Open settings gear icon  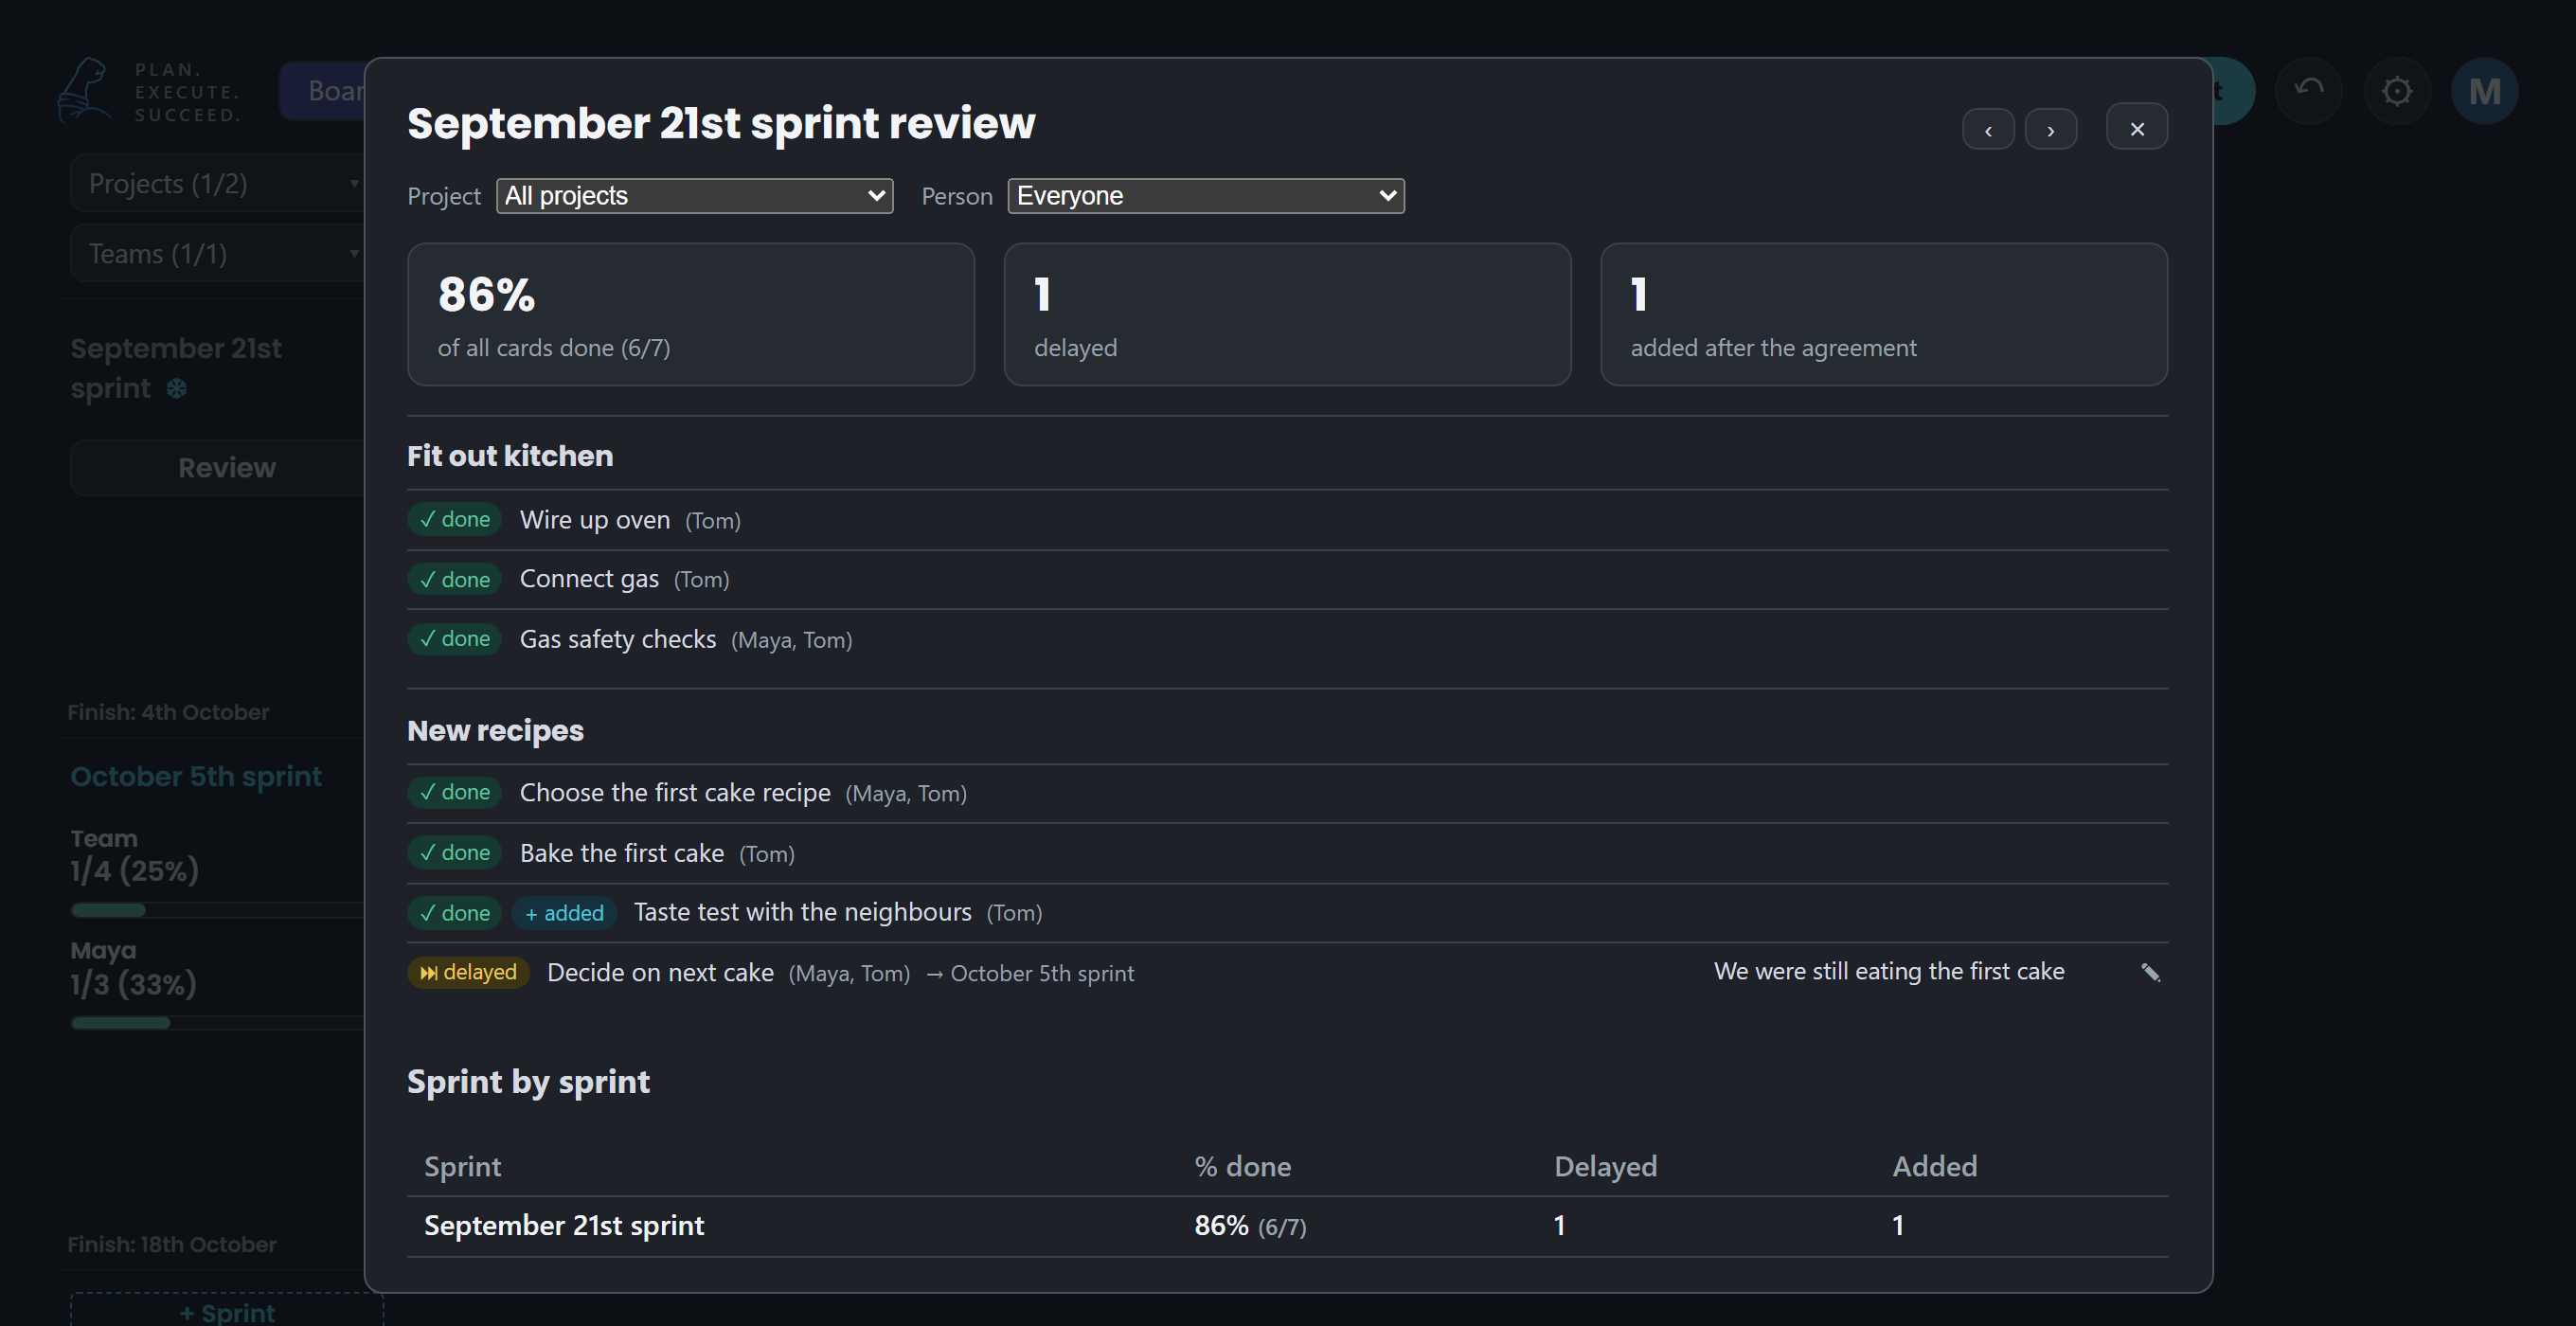[x=2396, y=91]
